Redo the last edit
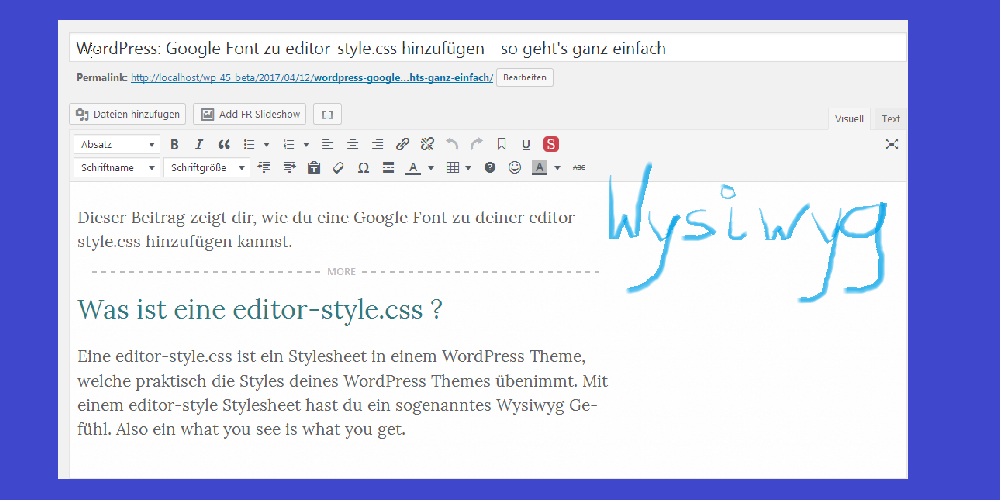Viewport: 1002px width, 502px height. point(477,144)
